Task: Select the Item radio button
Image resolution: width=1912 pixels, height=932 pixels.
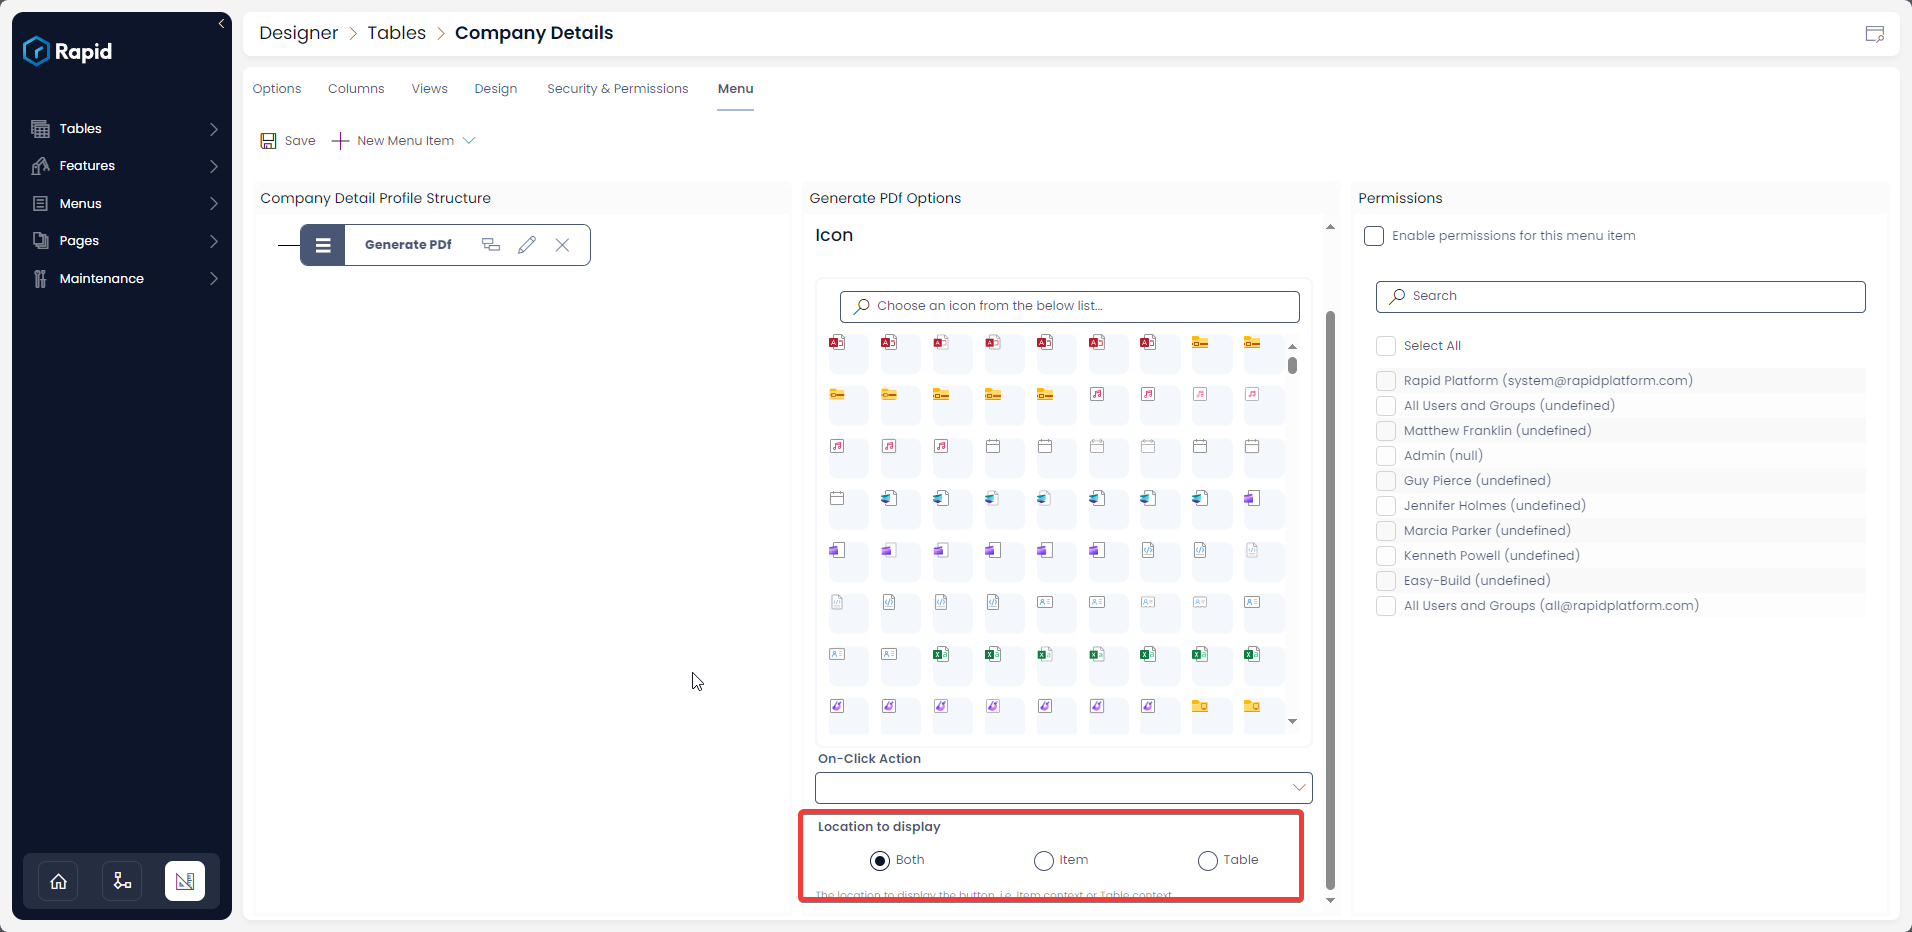Action: click(x=1044, y=861)
